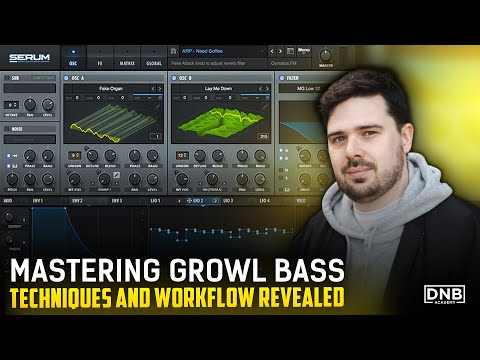Click the save preset disk icon
Screen dimensions: 480x360
pos(173,51)
